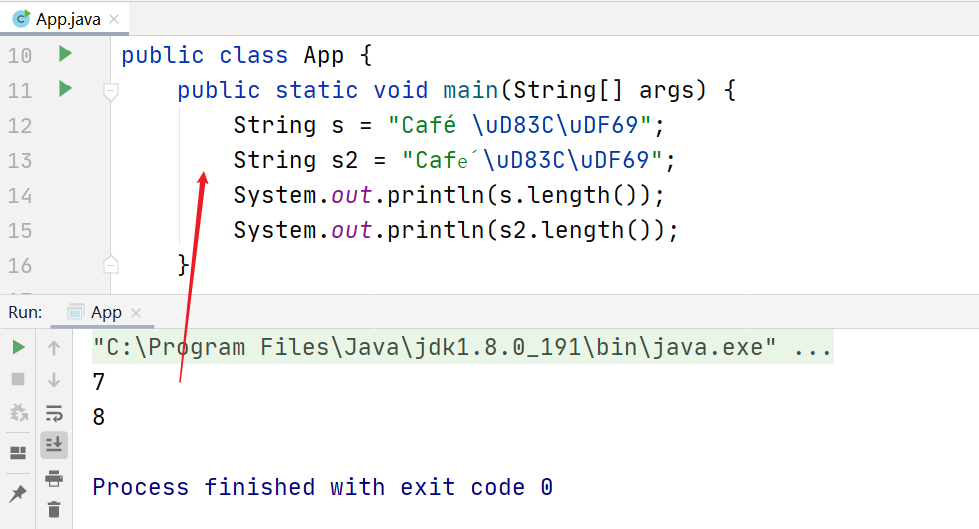
Task: Click the java.exe command line in console
Action: [x=460, y=348]
